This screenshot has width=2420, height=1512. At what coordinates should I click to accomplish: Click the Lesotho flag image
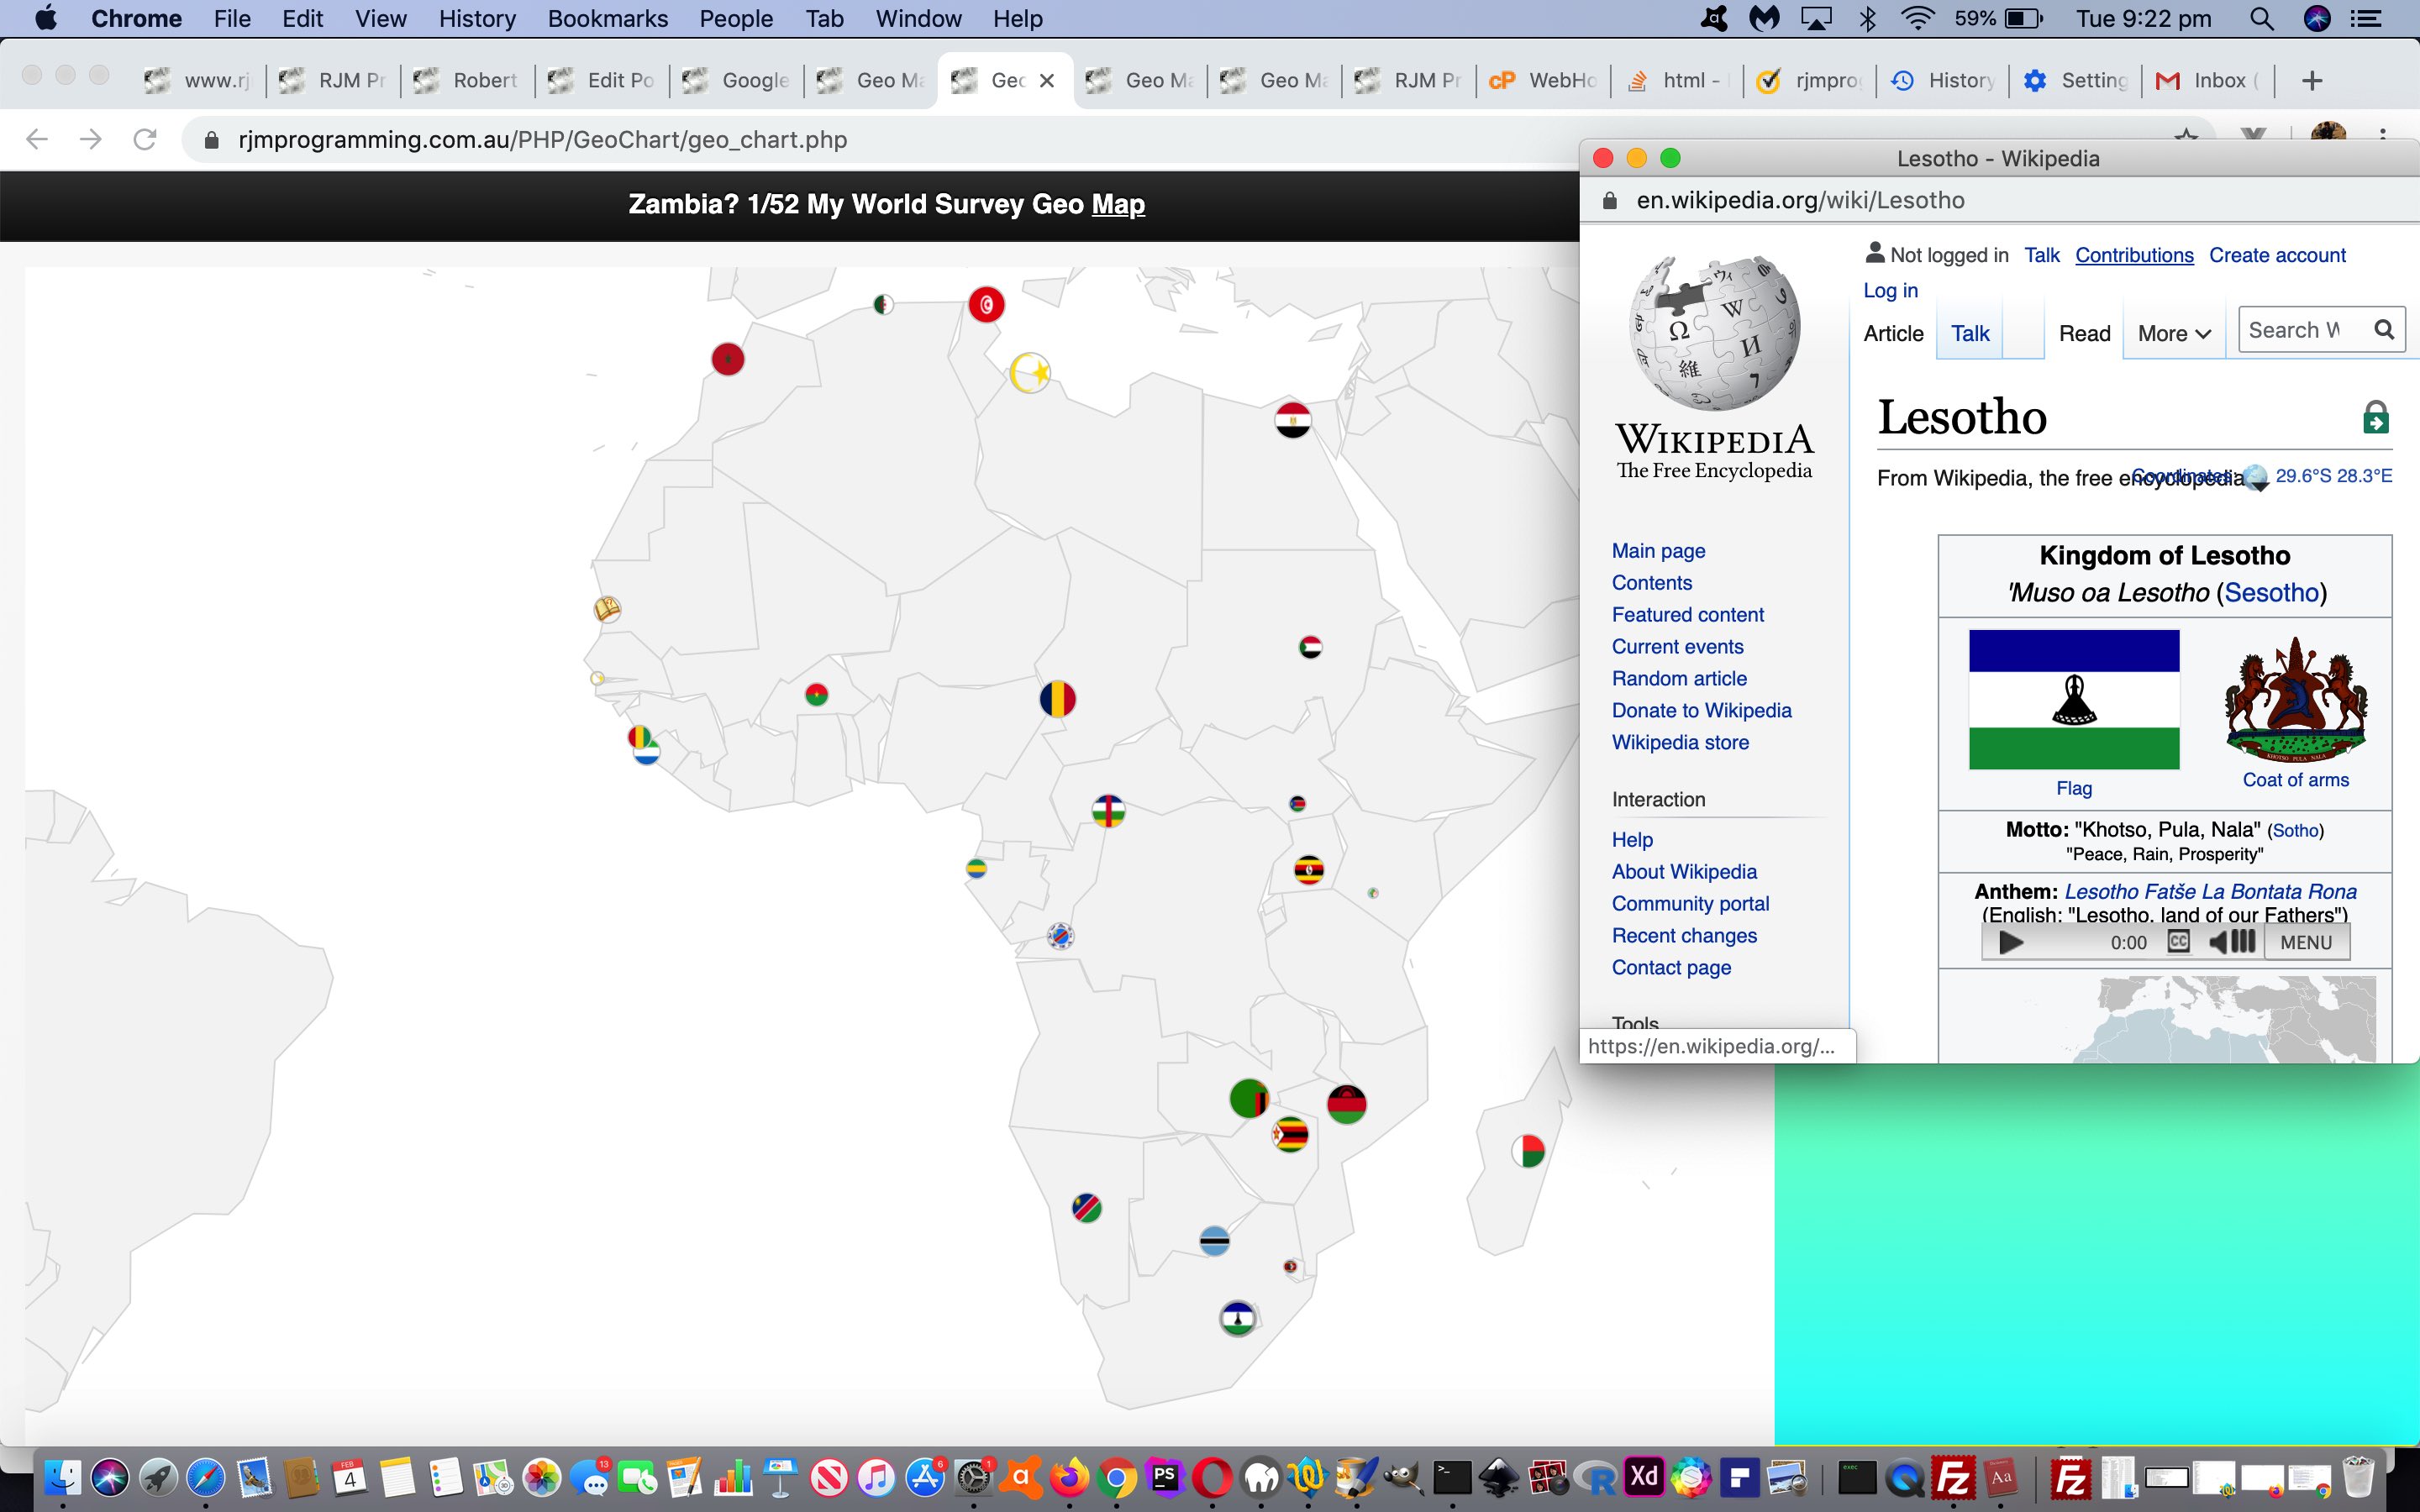click(2073, 696)
